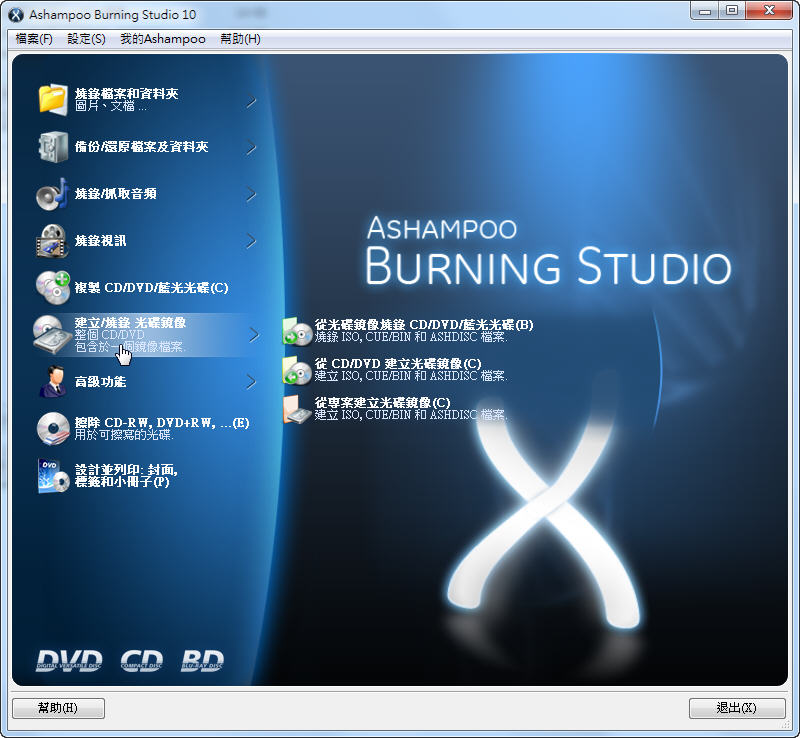800x738 pixels.
Task: Click the 燒錄檔案和資料夾 label
Action: point(126,93)
